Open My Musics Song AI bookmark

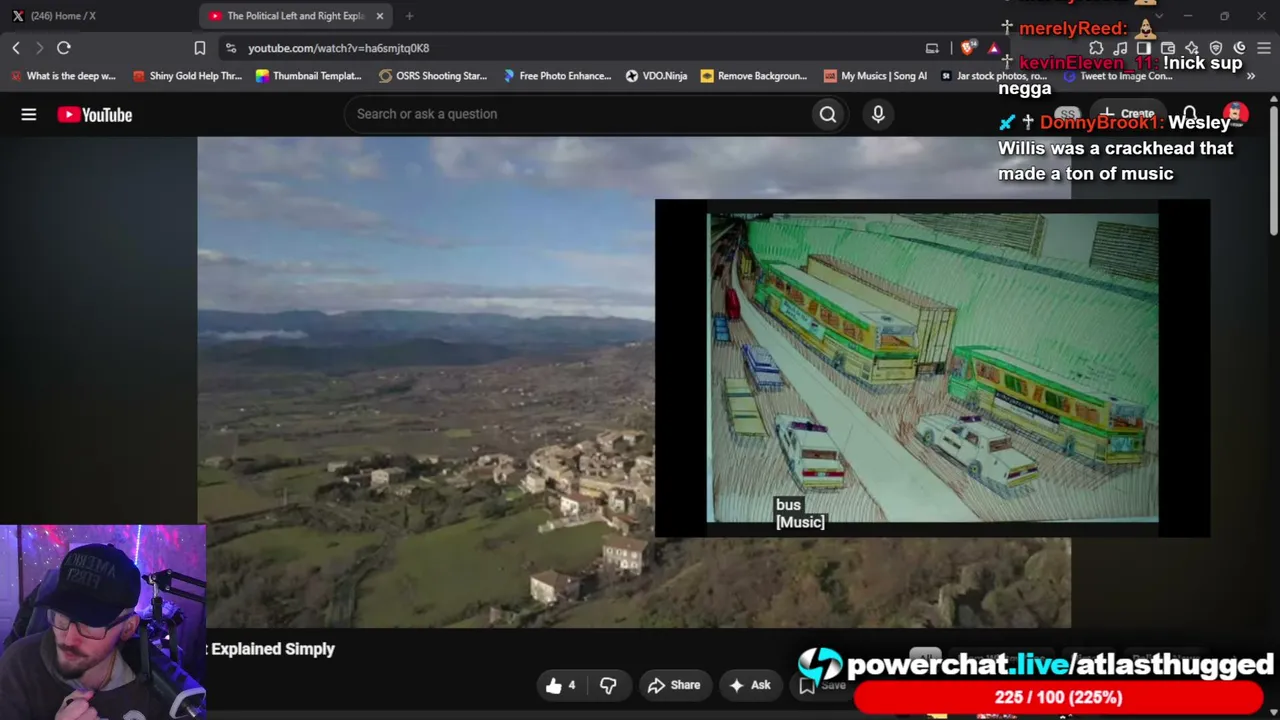pyautogui.click(x=875, y=76)
